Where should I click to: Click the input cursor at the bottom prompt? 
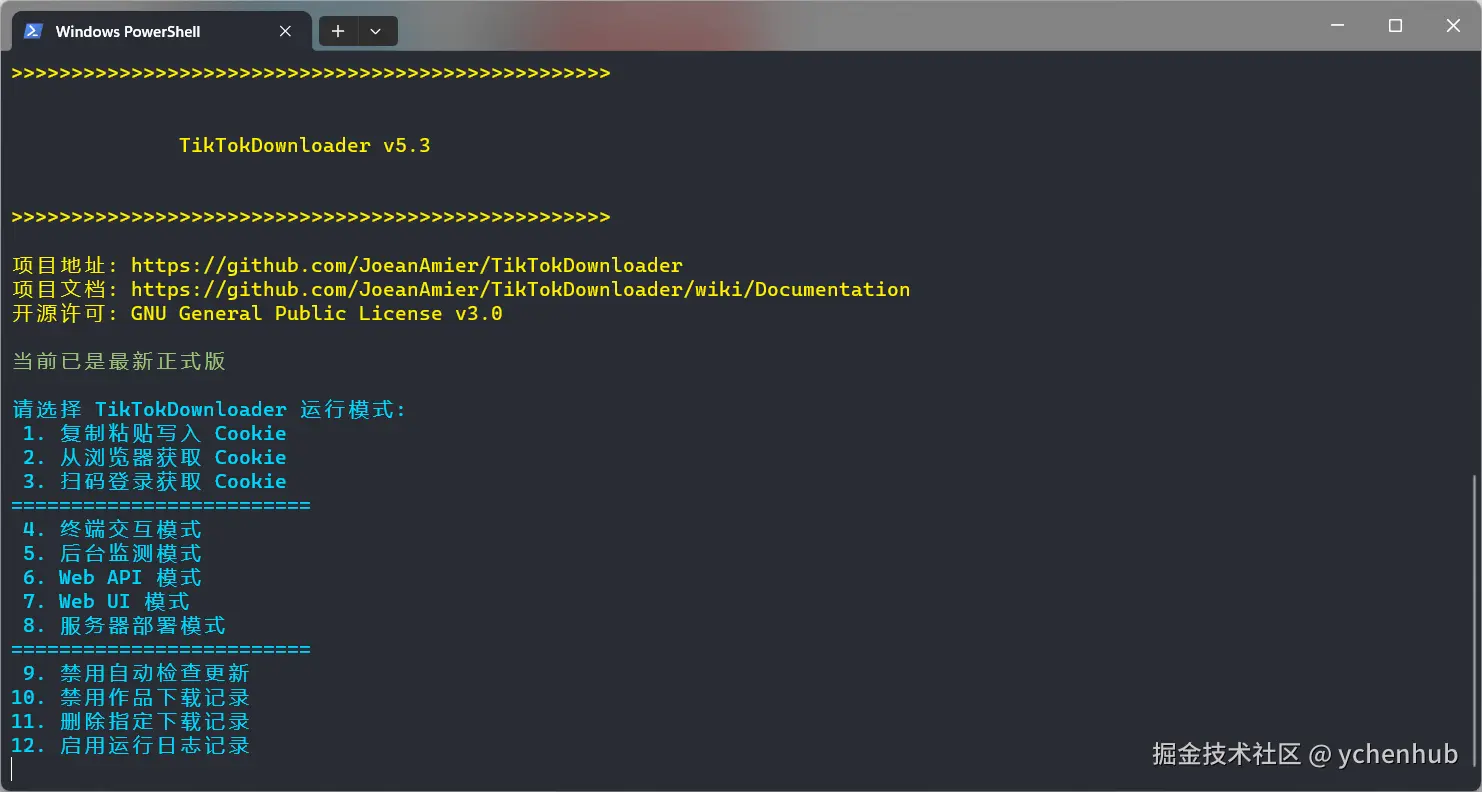pos(12,769)
